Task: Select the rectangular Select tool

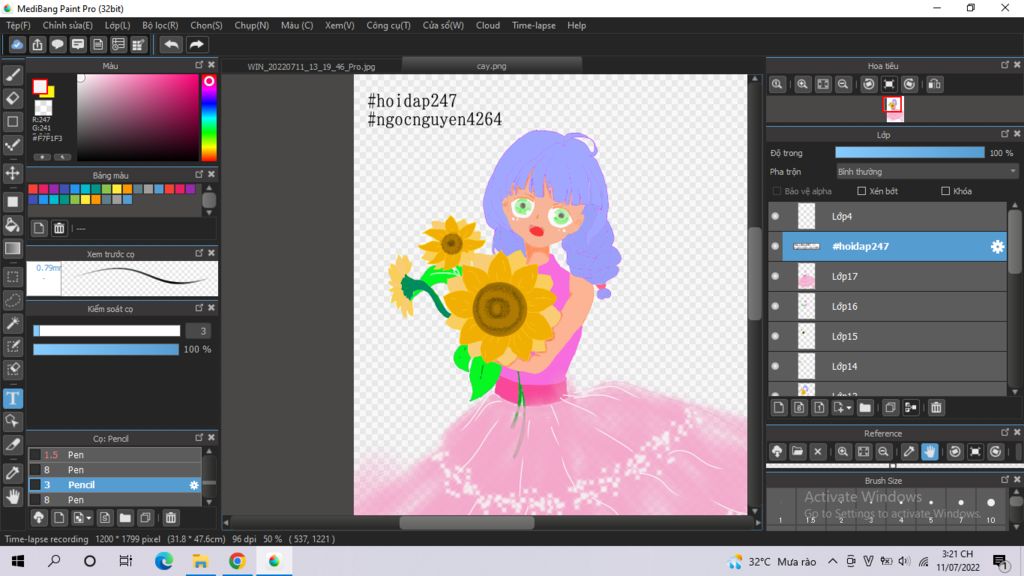Action: coord(12,277)
